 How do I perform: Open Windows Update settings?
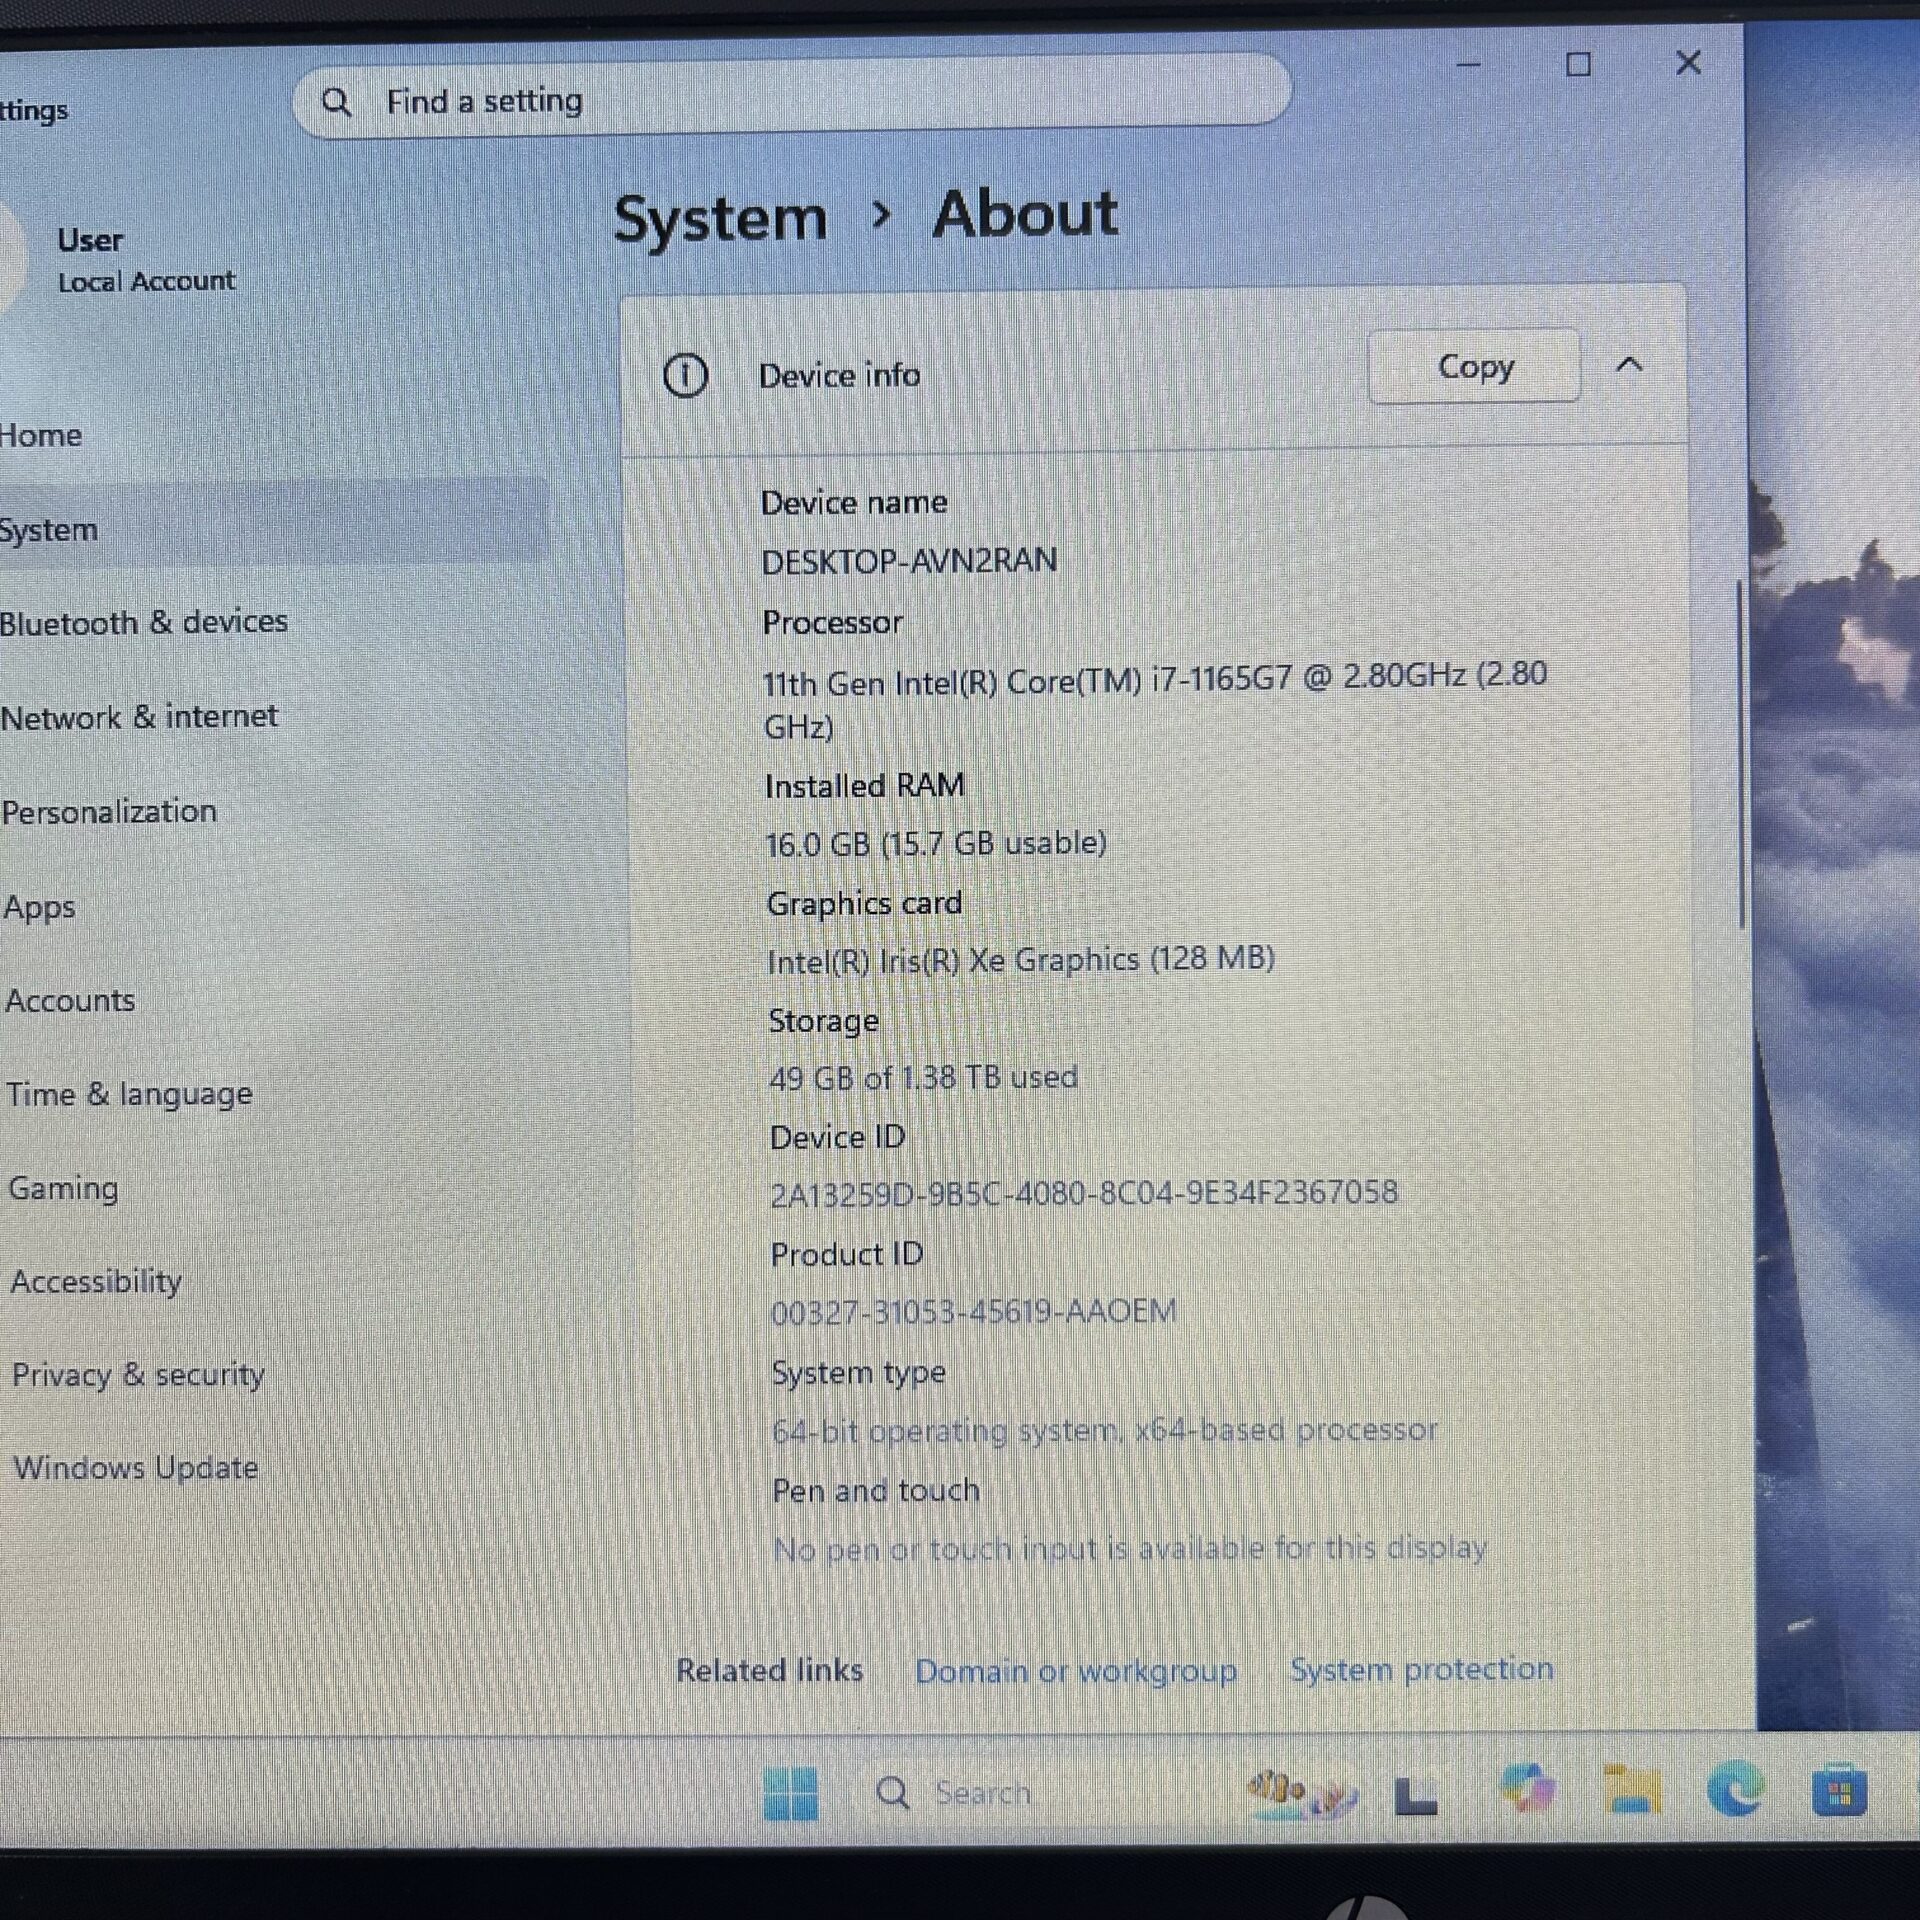point(136,1468)
